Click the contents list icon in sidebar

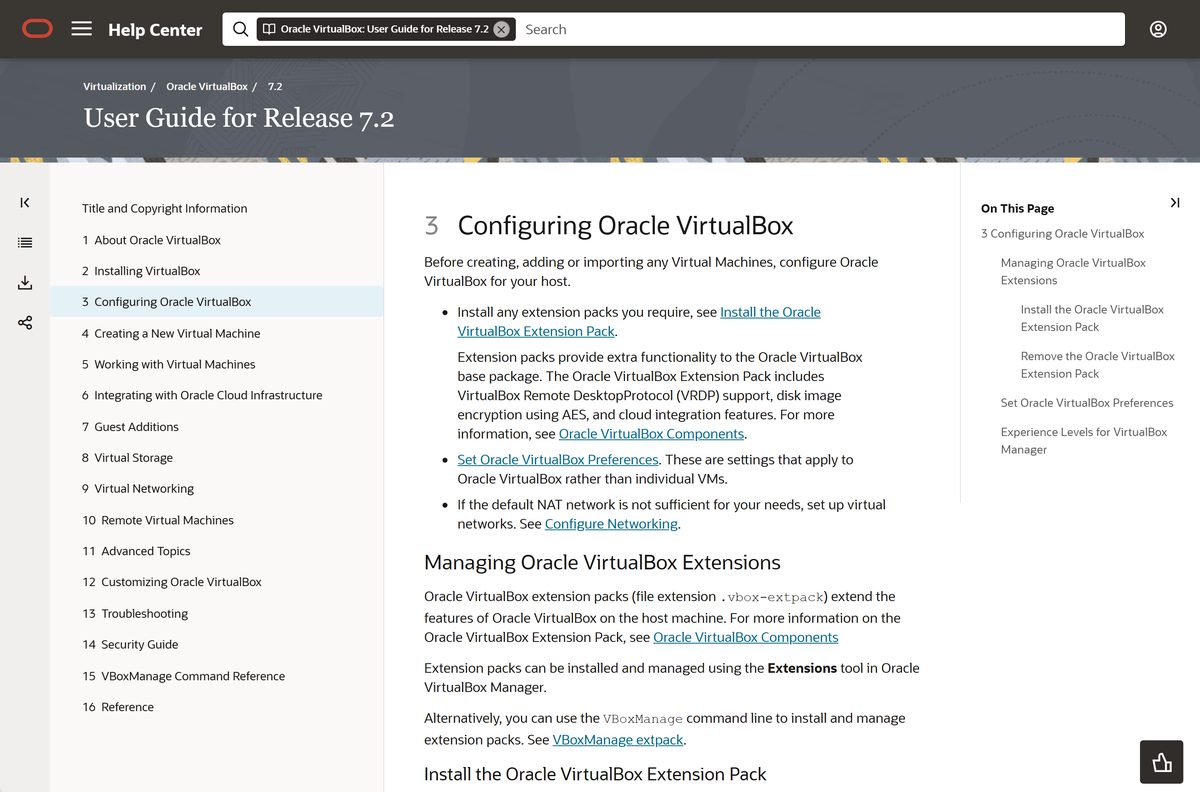click(x=25, y=242)
